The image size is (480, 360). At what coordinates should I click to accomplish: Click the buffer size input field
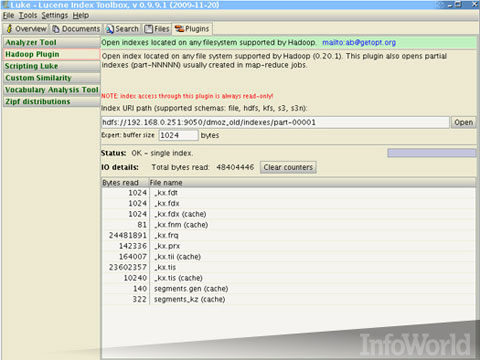[x=178, y=135]
